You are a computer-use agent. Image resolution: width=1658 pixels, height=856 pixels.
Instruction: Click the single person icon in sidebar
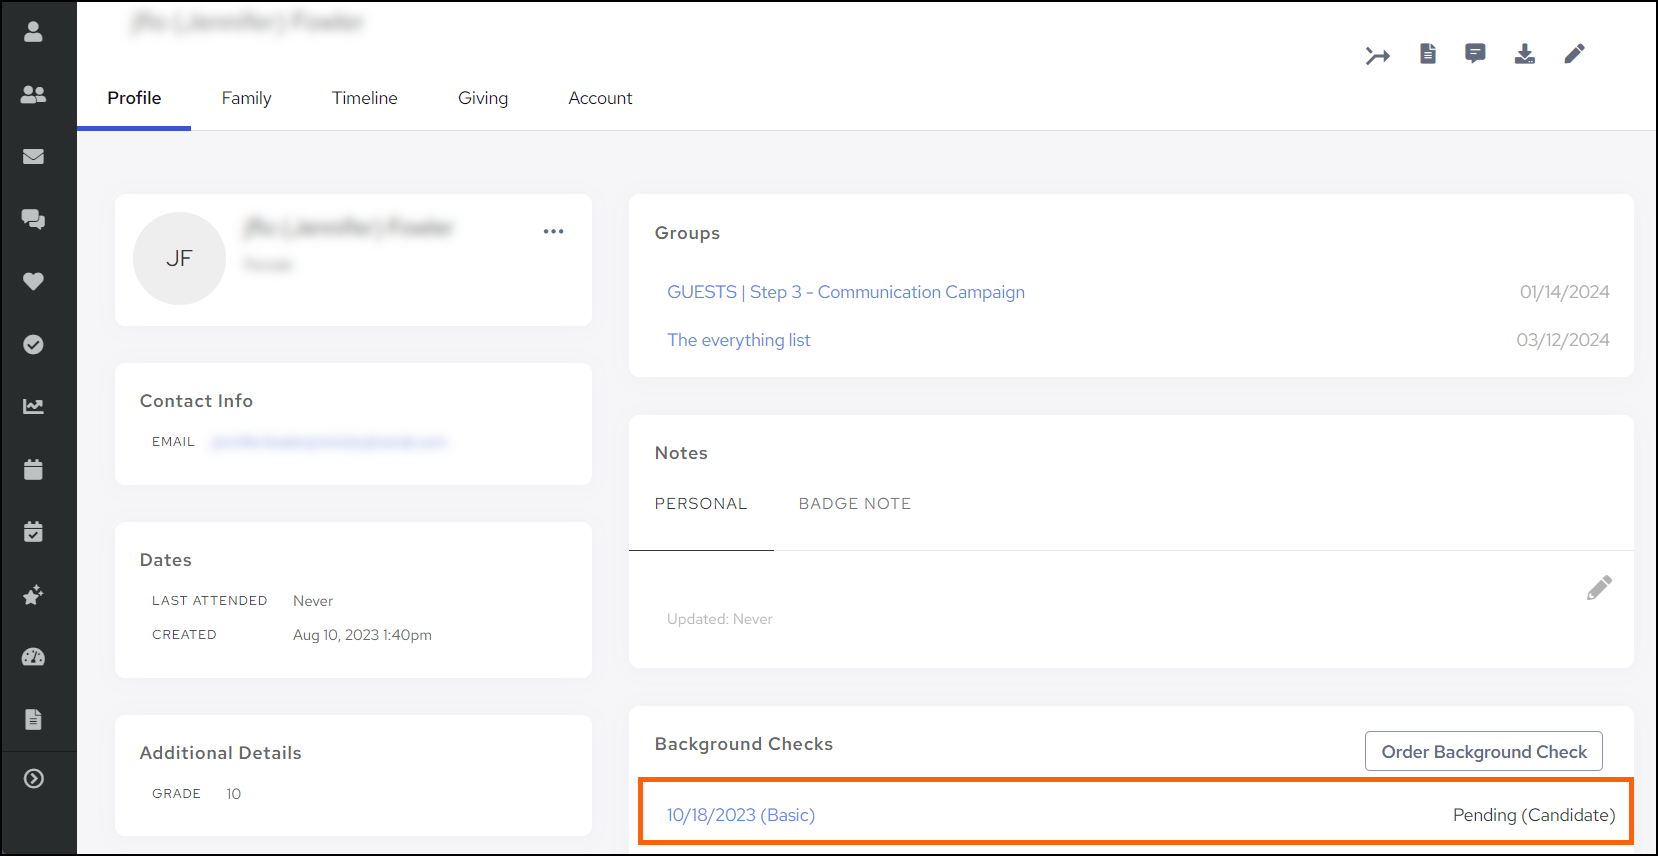[x=33, y=32]
